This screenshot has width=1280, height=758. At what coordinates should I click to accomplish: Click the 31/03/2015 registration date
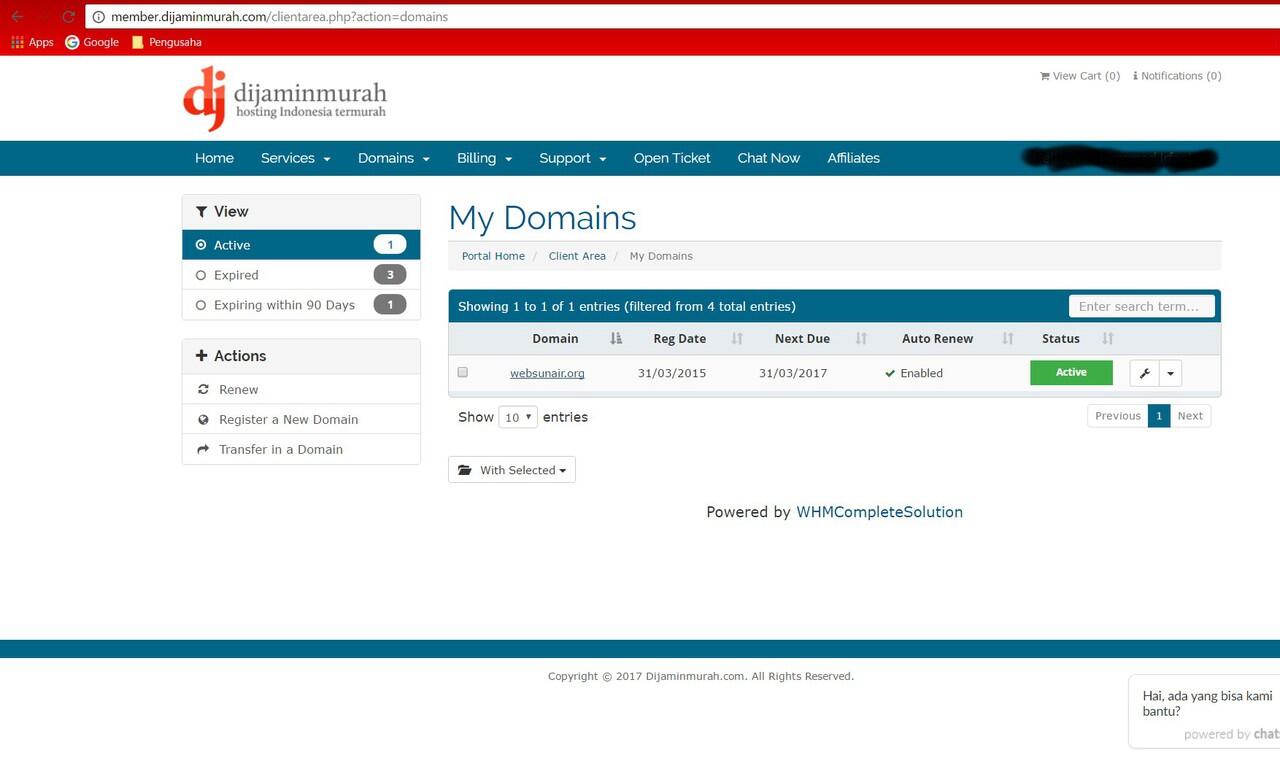[x=672, y=373]
